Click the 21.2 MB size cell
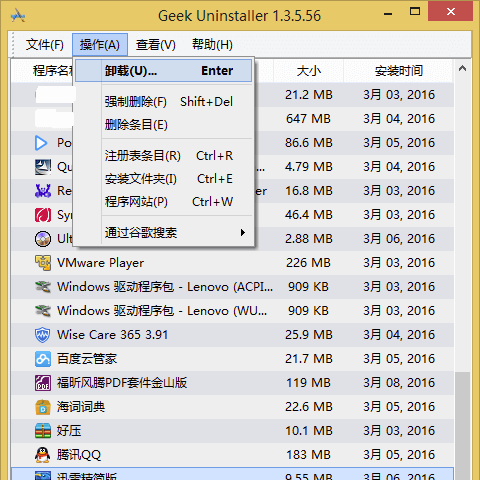Screen dimensions: 480x480 click(309, 95)
